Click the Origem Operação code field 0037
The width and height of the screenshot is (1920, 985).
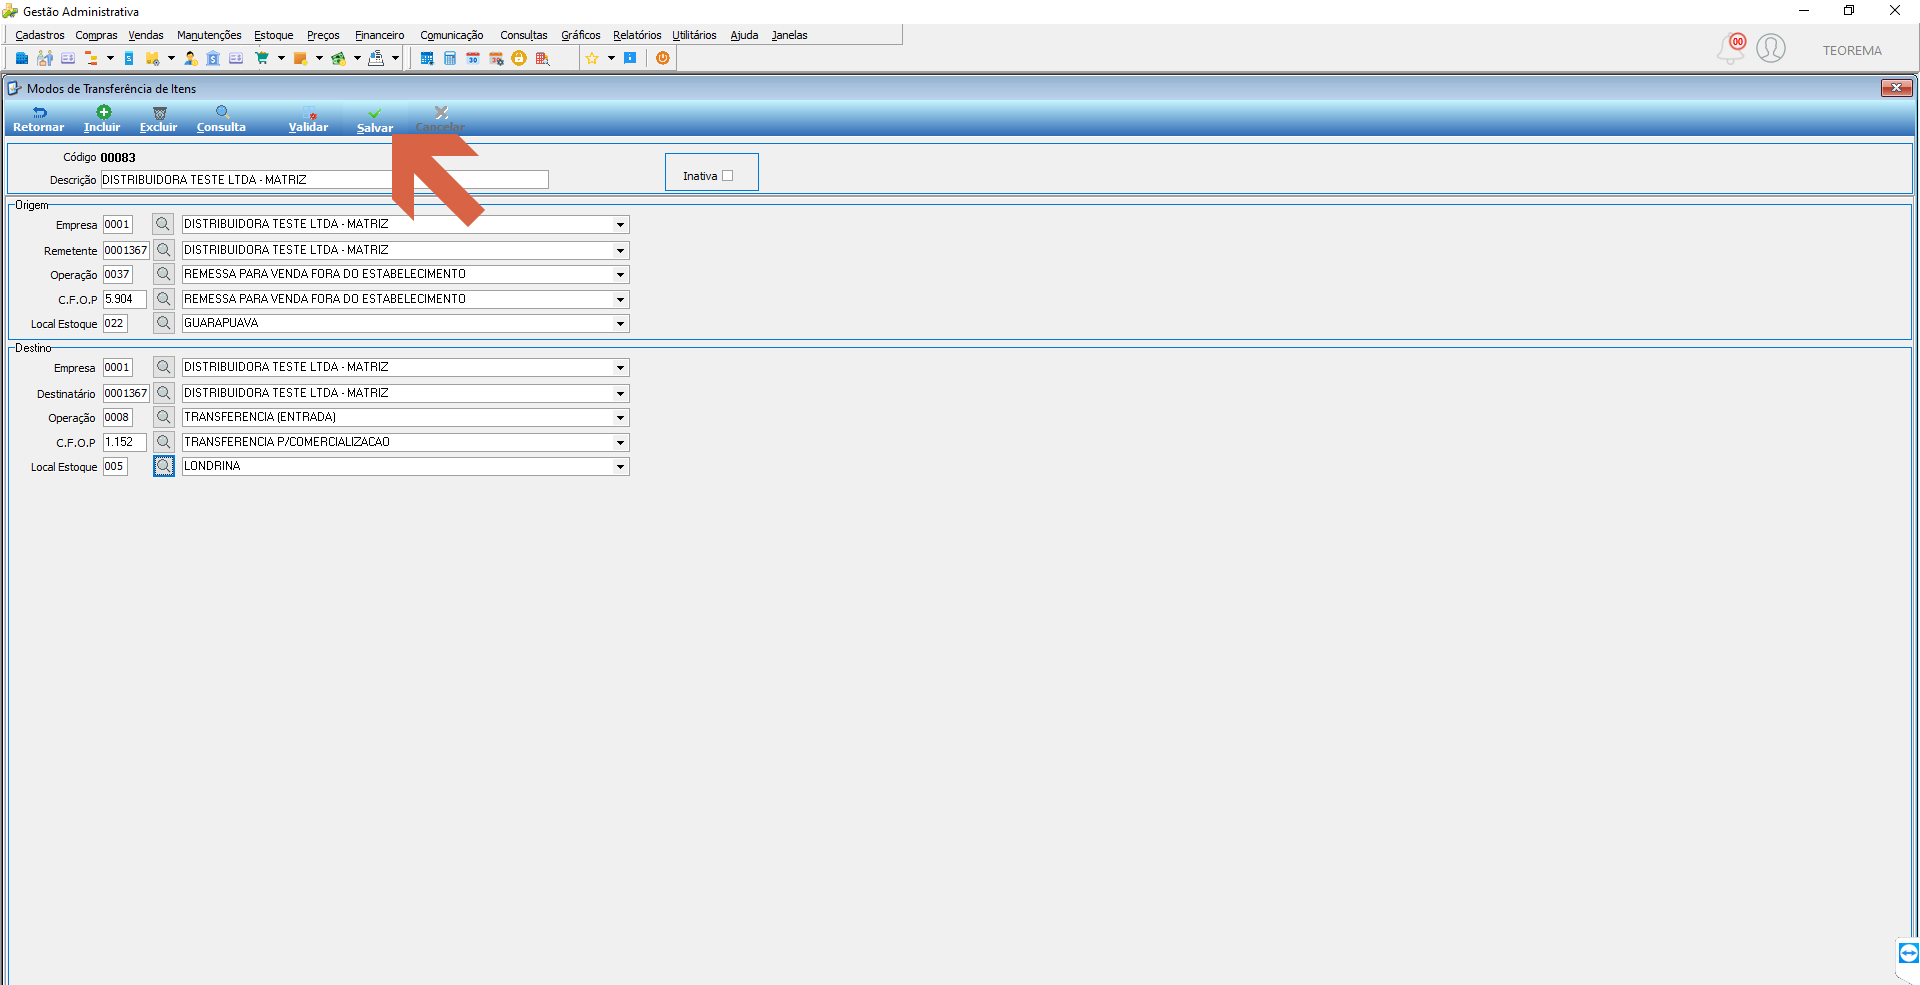(x=118, y=274)
